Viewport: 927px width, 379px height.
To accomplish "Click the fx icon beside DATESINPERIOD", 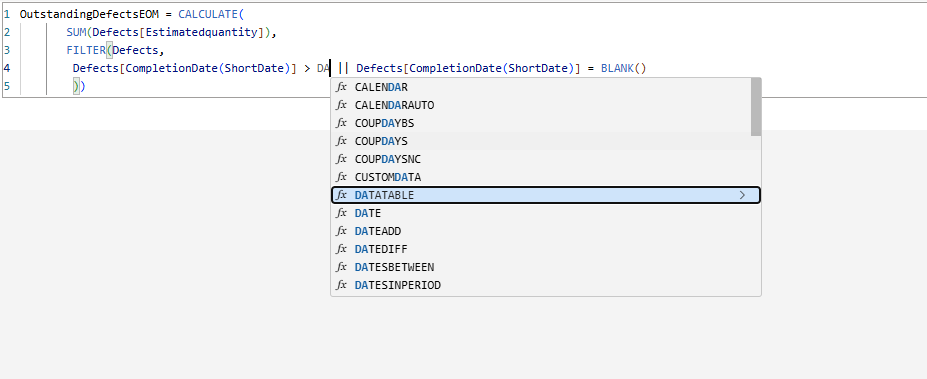I will 341,285.
